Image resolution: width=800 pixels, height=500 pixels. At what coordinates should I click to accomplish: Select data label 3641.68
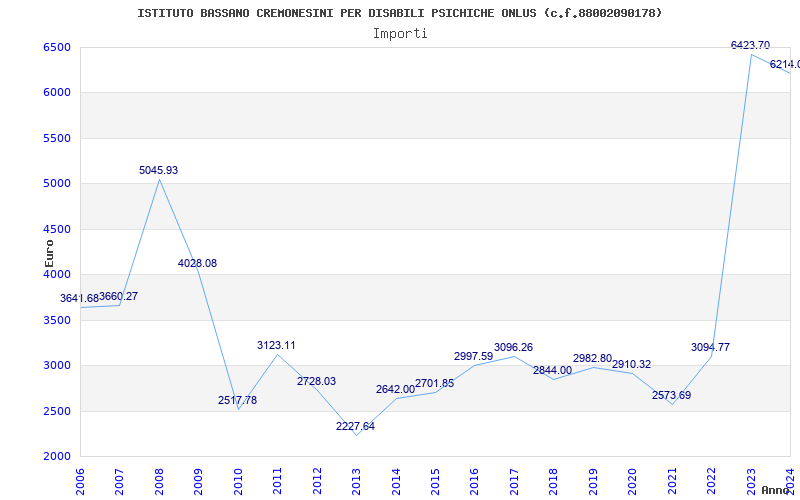pyautogui.click(x=80, y=298)
